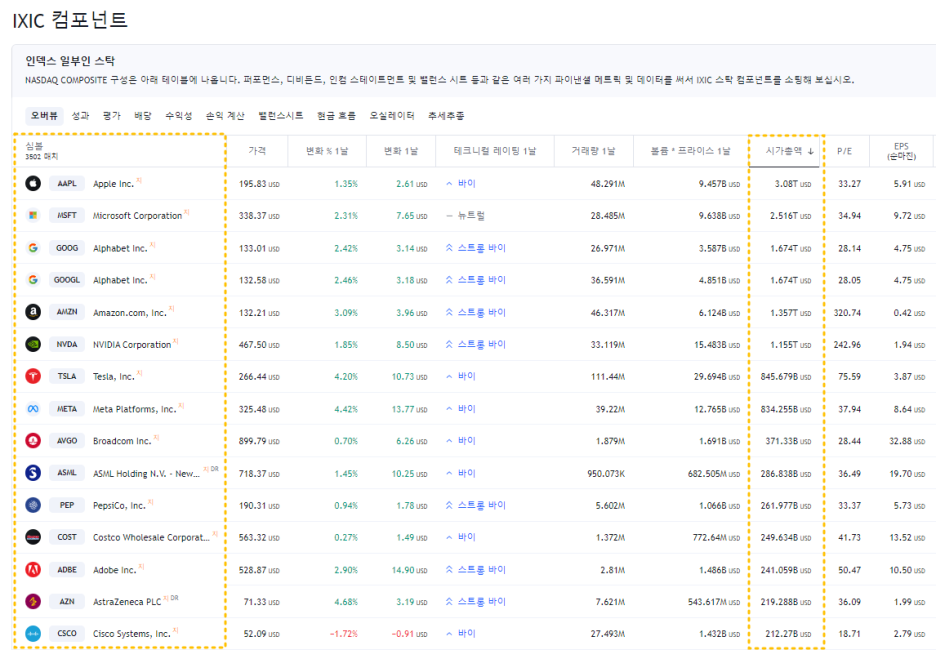The width and height of the screenshot is (936, 650).
Task: Sort by 테크니컬 레이팅 1날 column header
Action: (495, 151)
